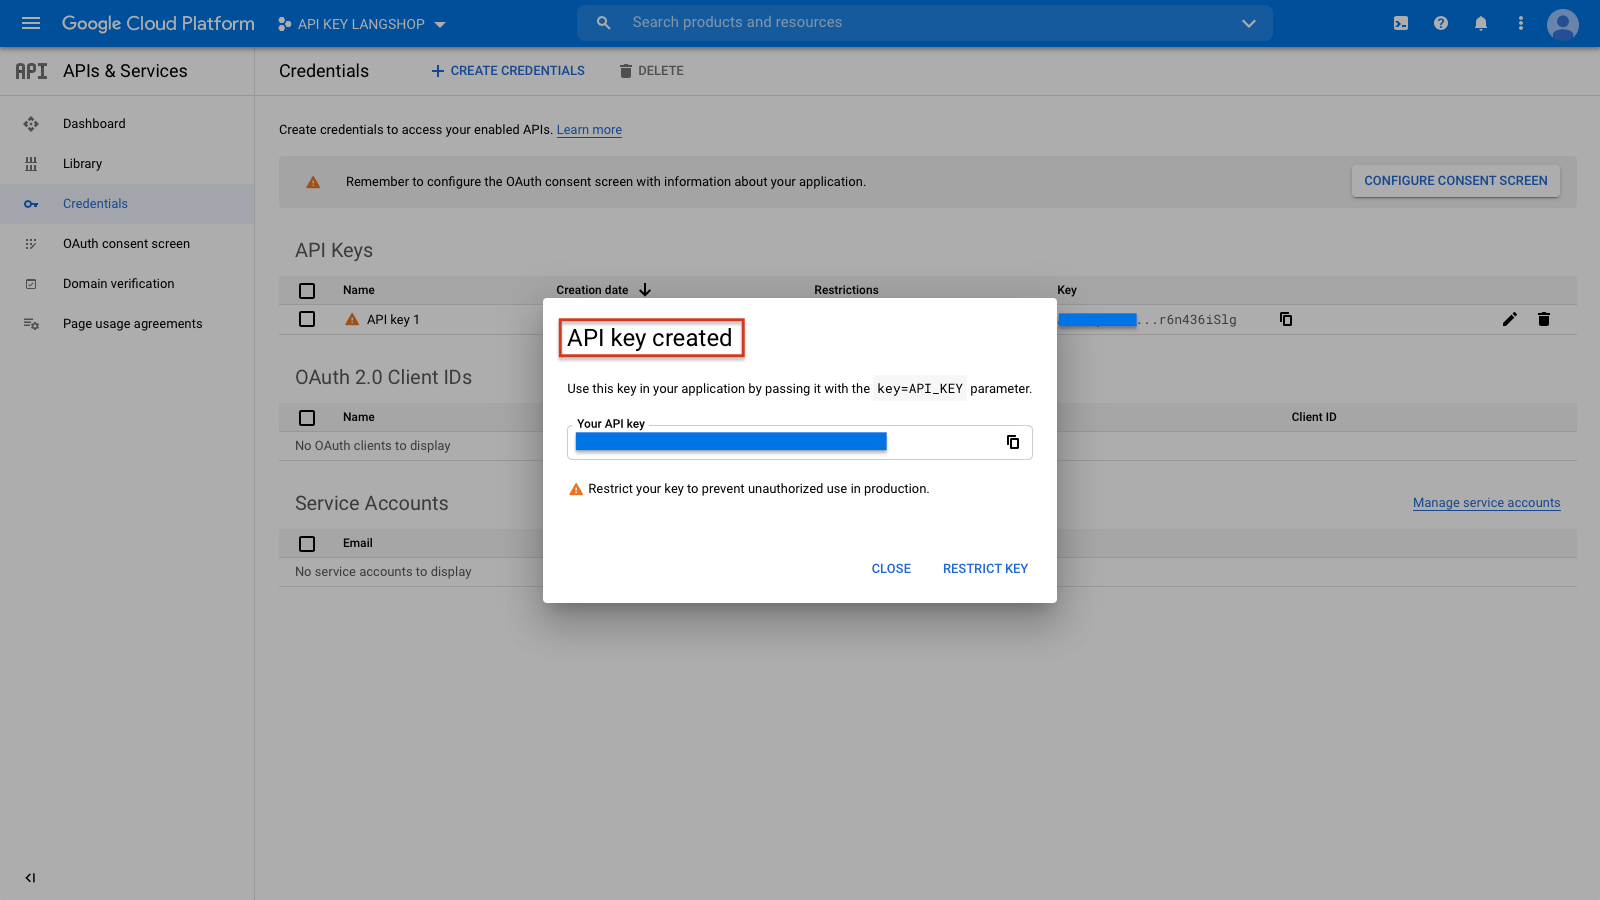The width and height of the screenshot is (1600, 900).
Task: Open the main navigation hamburger menu
Action: tap(31, 23)
